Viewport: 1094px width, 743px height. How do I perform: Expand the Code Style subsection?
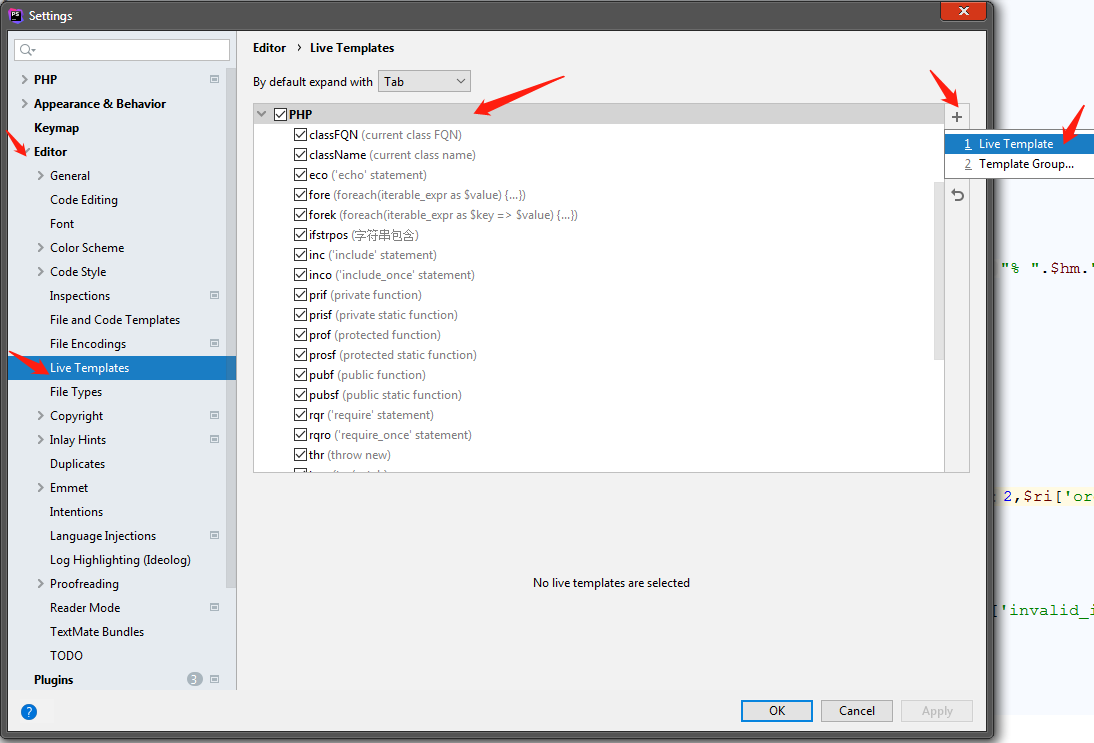(40, 271)
